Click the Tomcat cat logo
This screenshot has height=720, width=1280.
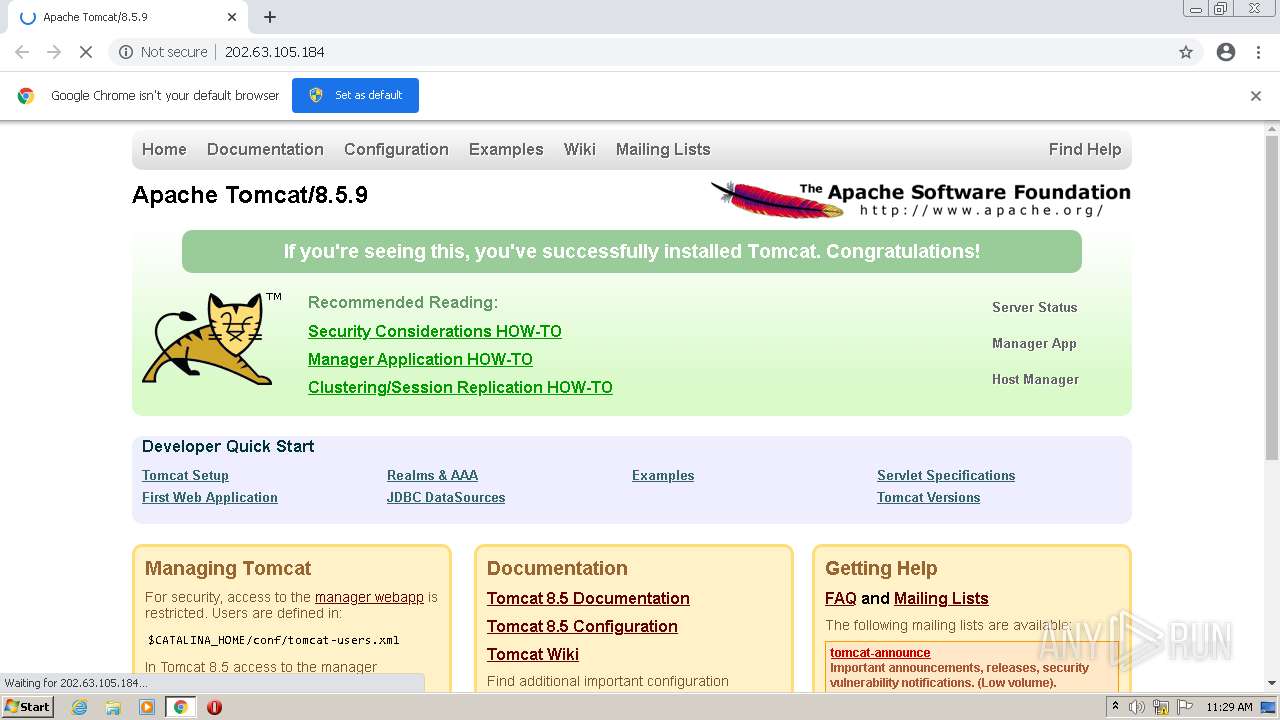point(210,338)
